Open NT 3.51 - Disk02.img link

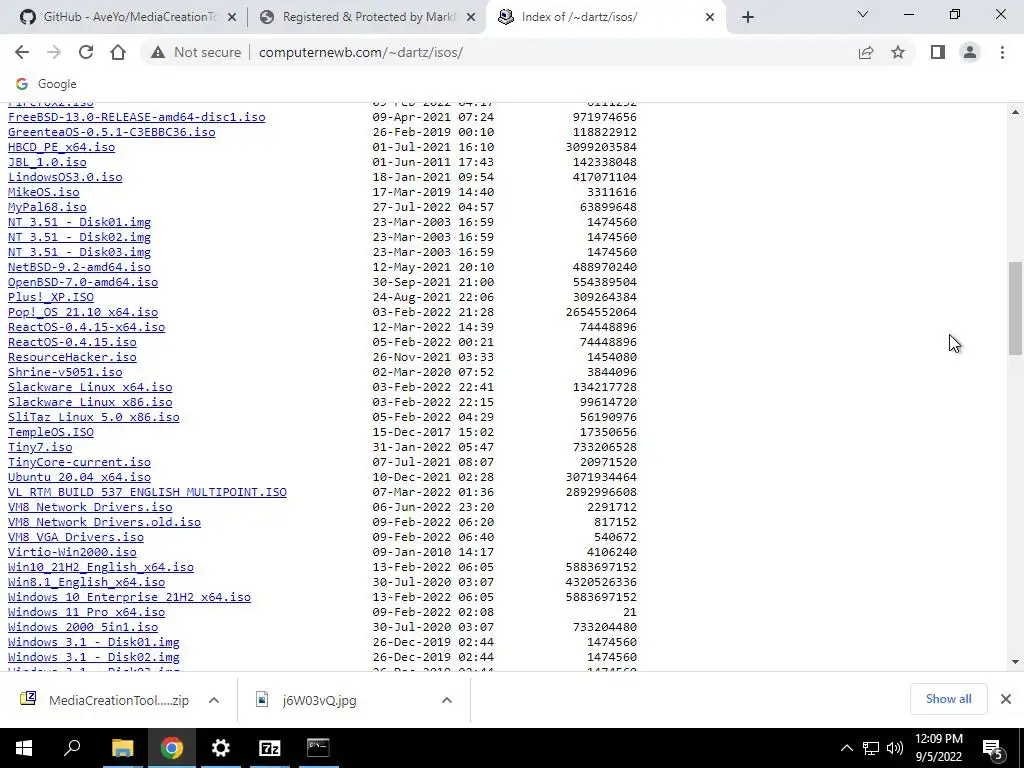pyautogui.click(x=80, y=237)
